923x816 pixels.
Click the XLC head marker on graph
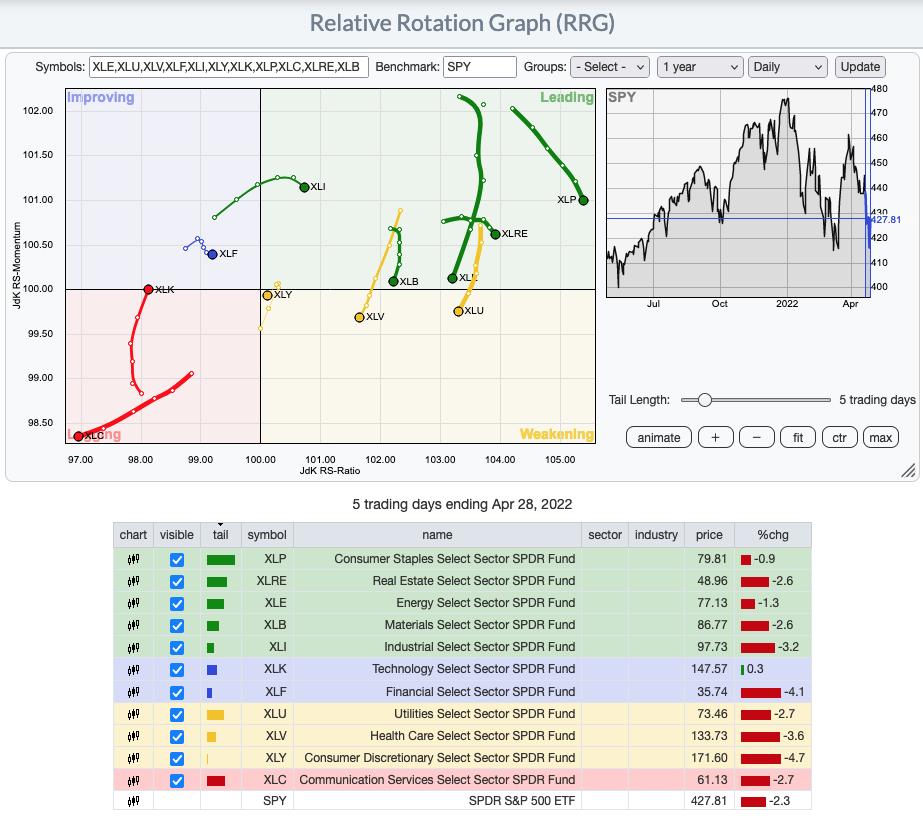point(78,436)
